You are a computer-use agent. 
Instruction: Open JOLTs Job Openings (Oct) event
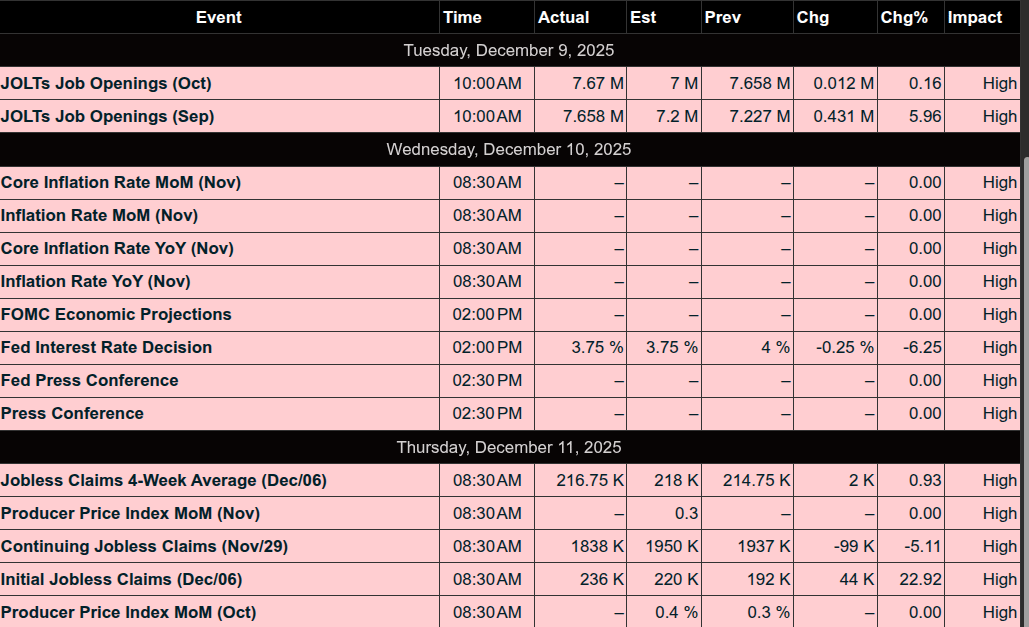click(x=106, y=83)
